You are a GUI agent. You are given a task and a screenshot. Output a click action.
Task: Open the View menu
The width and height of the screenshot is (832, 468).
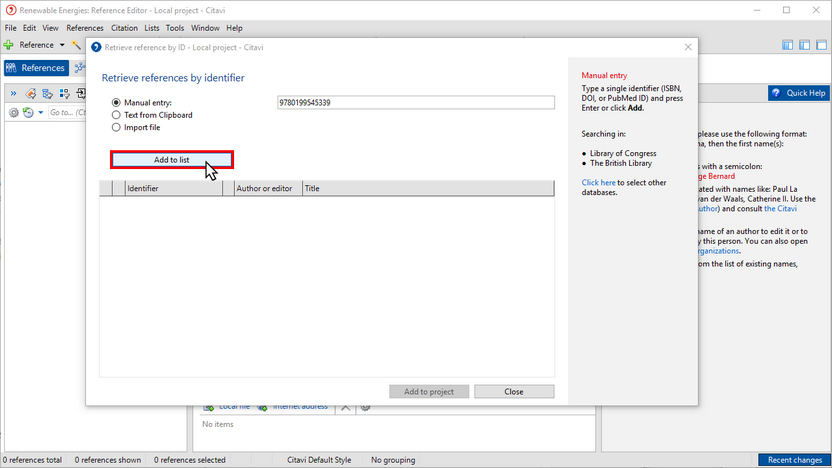tap(50, 28)
